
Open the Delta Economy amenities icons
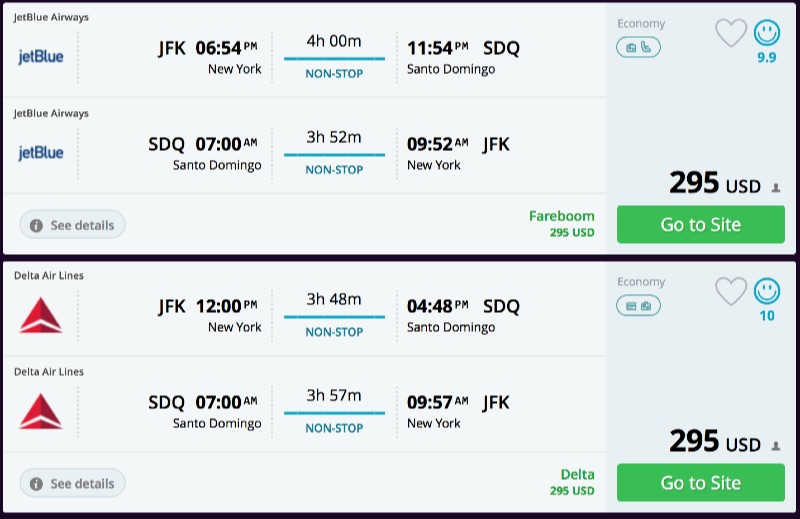pyautogui.click(x=638, y=305)
